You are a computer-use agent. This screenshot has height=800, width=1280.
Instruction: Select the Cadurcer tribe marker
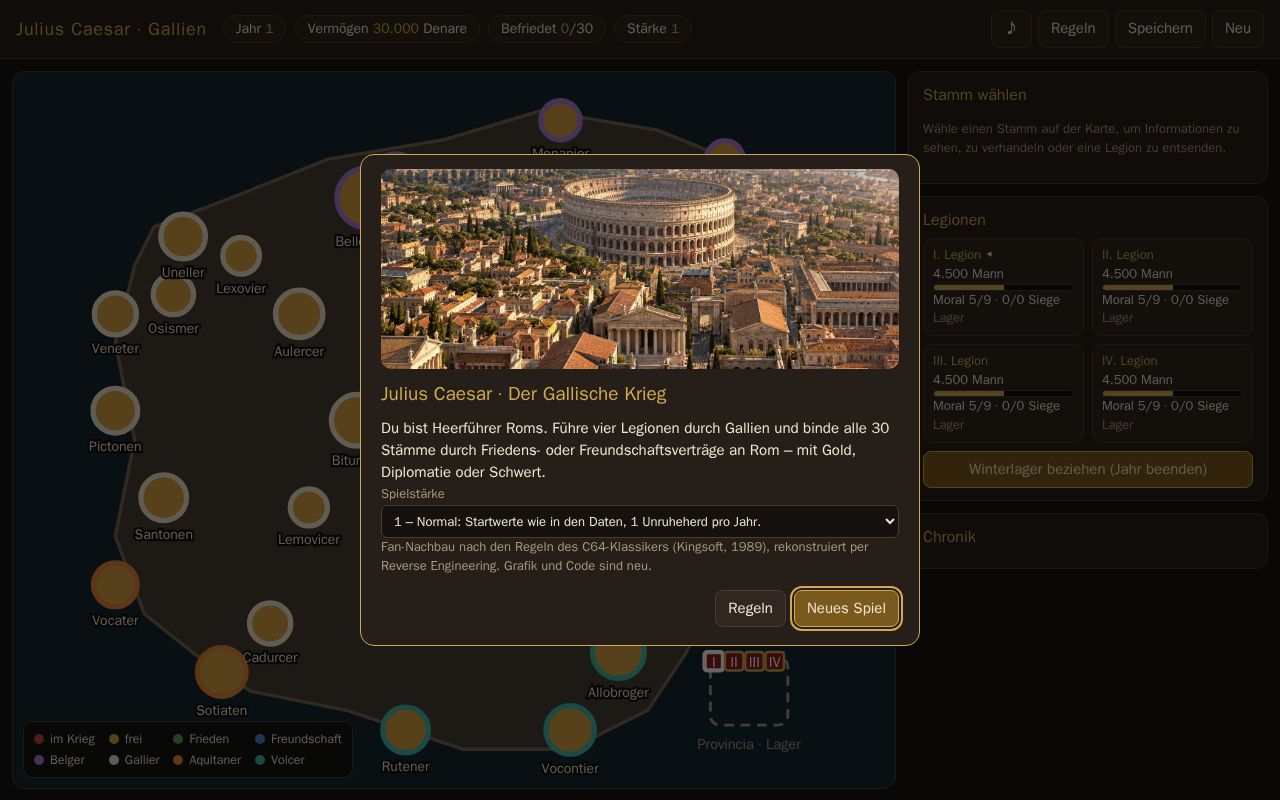(270, 624)
